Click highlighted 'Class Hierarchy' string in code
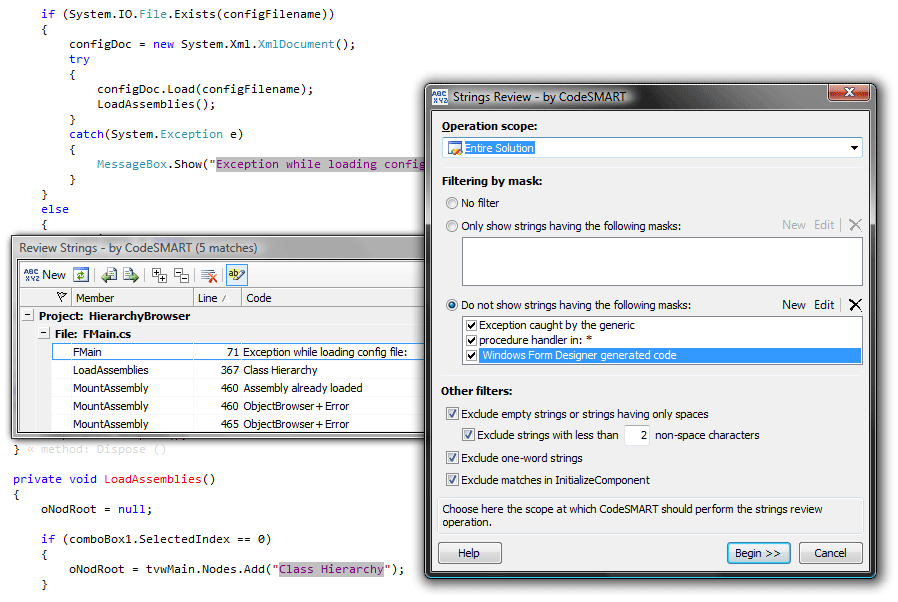 click(331, 569)
